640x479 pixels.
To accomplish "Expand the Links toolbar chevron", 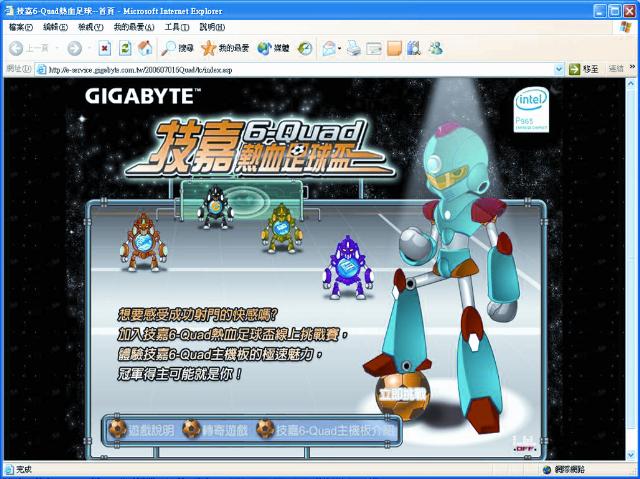I will pos(633,67).
